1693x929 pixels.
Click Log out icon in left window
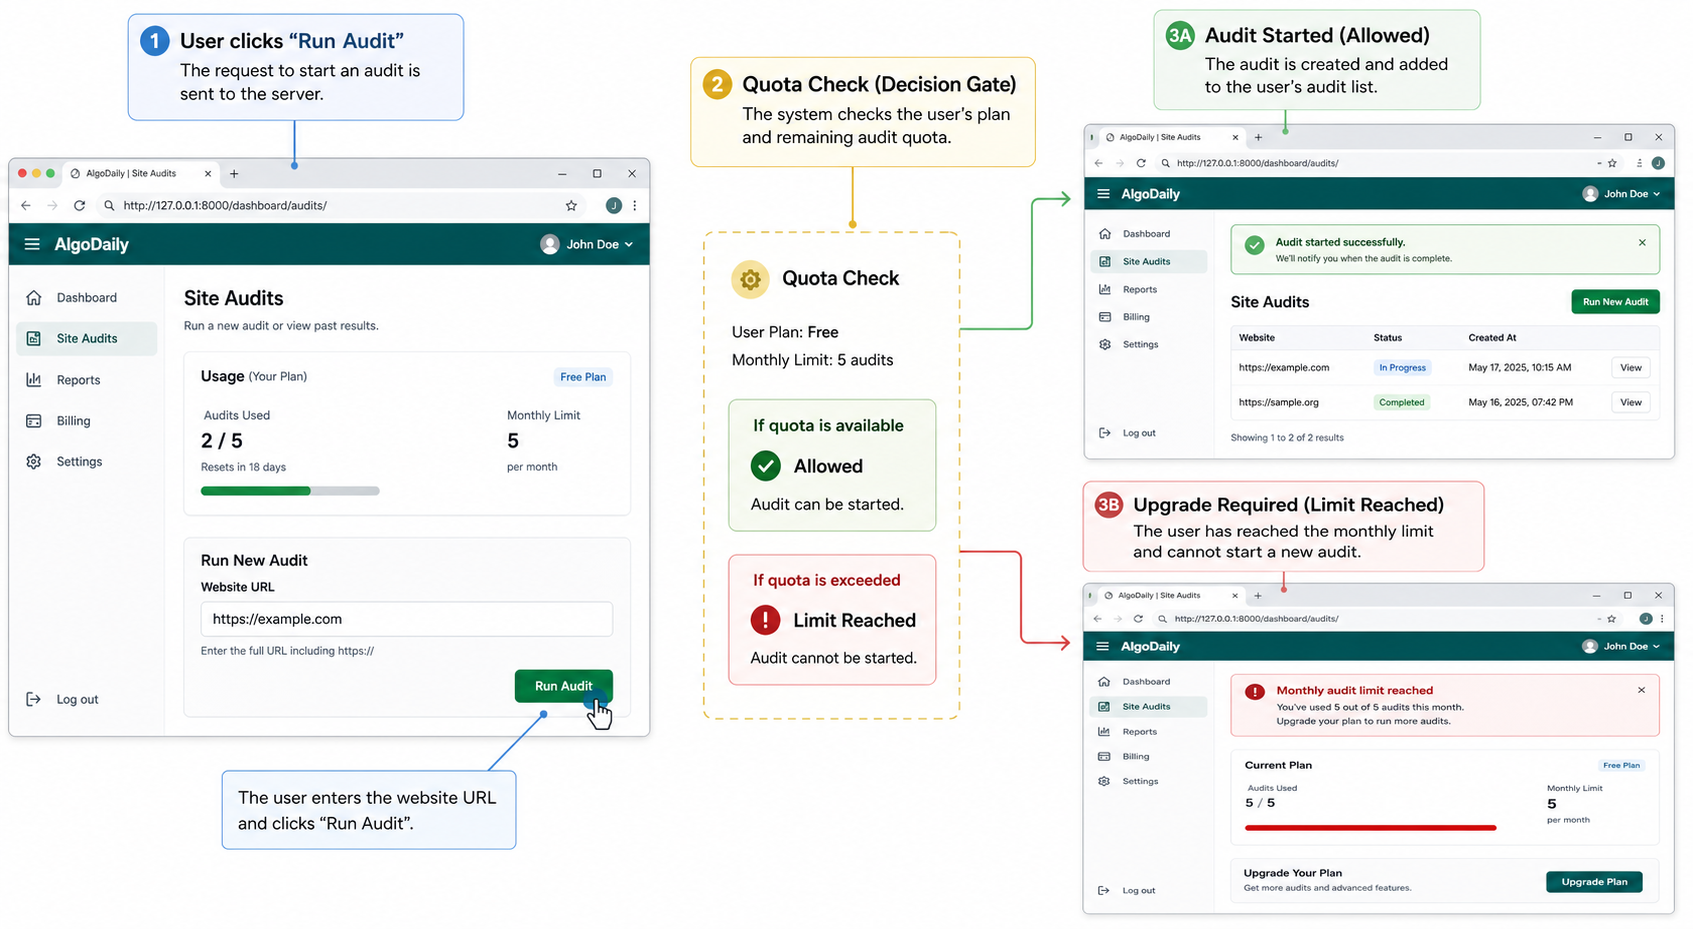click(x=33, y=699)
